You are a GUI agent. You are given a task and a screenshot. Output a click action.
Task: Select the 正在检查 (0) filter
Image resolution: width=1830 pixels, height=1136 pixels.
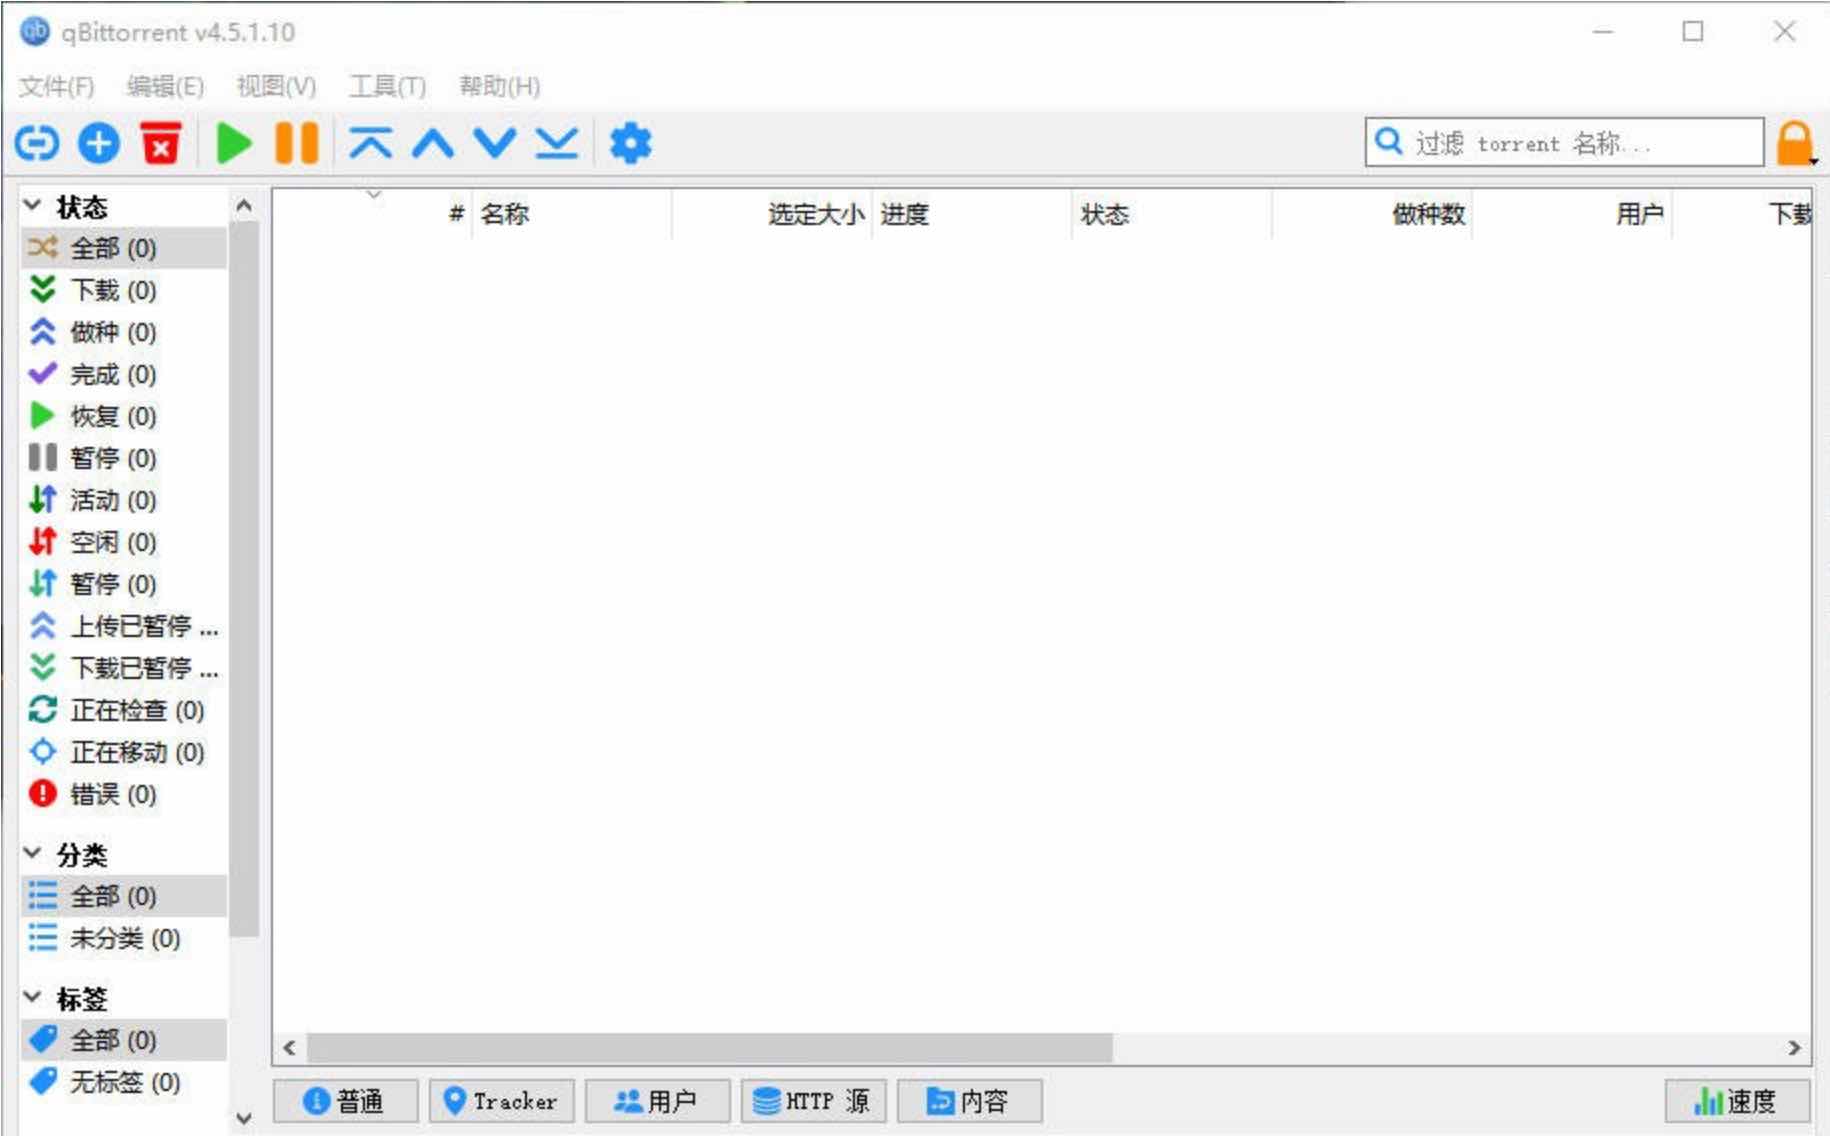pos(124,710)
